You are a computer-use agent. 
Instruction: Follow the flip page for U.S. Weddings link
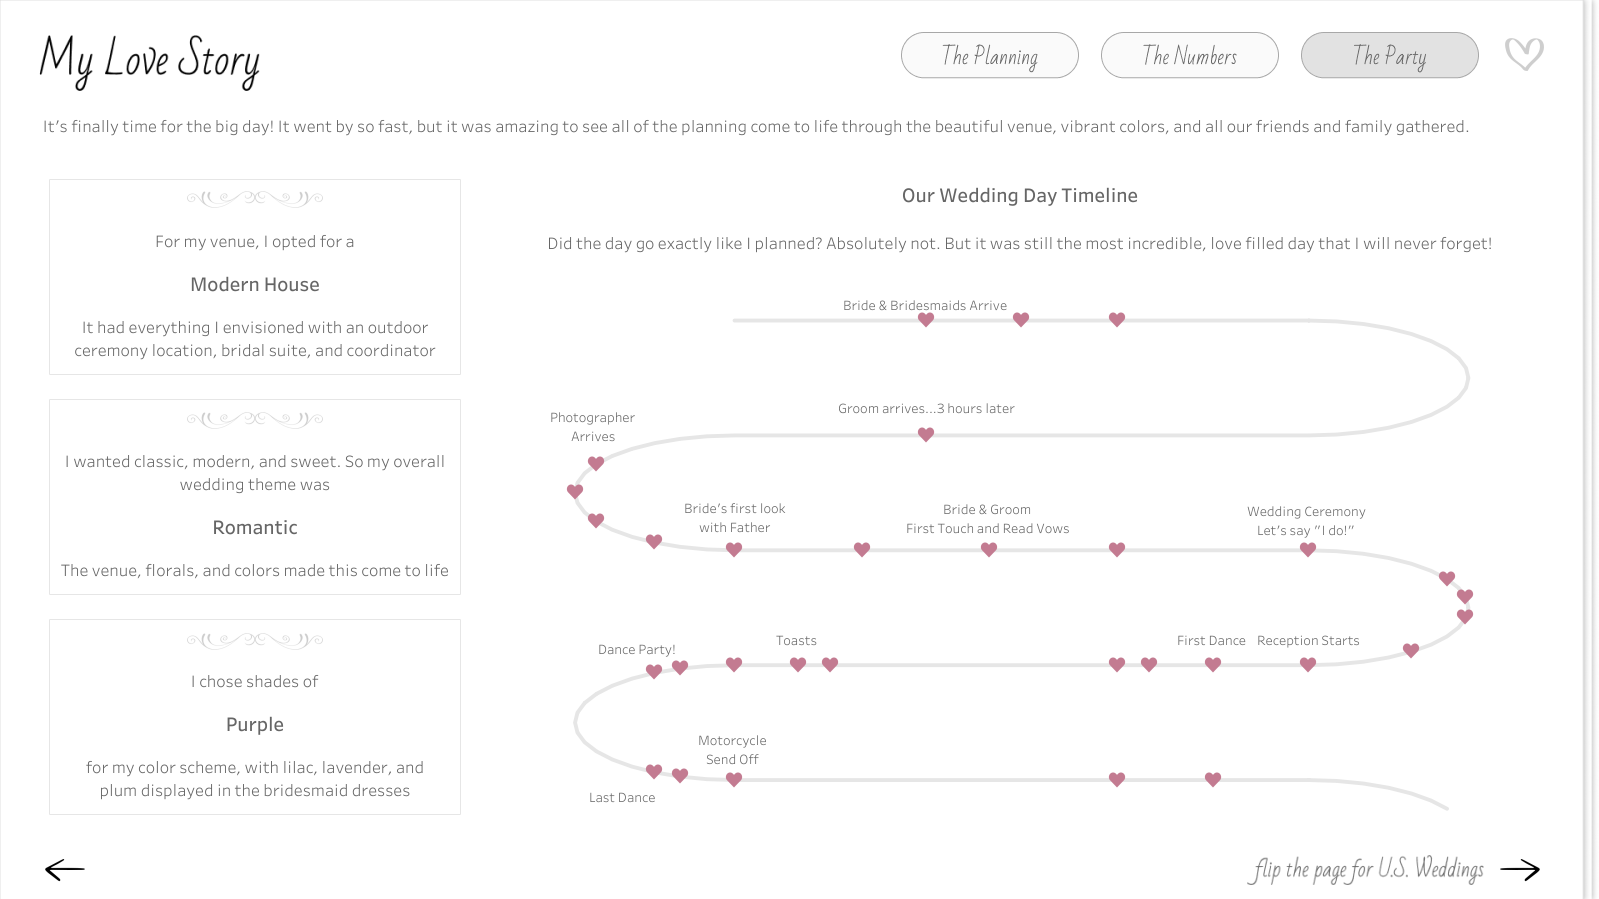tap(1366, 869)
